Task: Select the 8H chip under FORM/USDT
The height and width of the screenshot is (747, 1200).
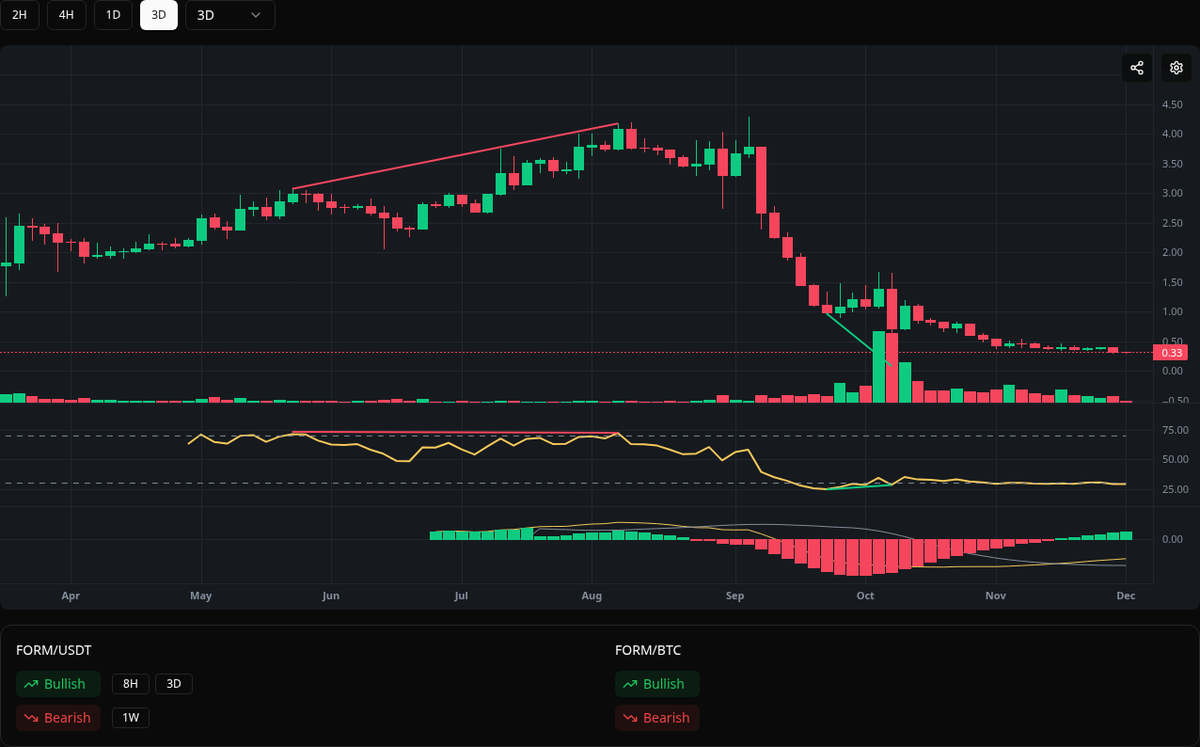Action: (x=129, y=683)
